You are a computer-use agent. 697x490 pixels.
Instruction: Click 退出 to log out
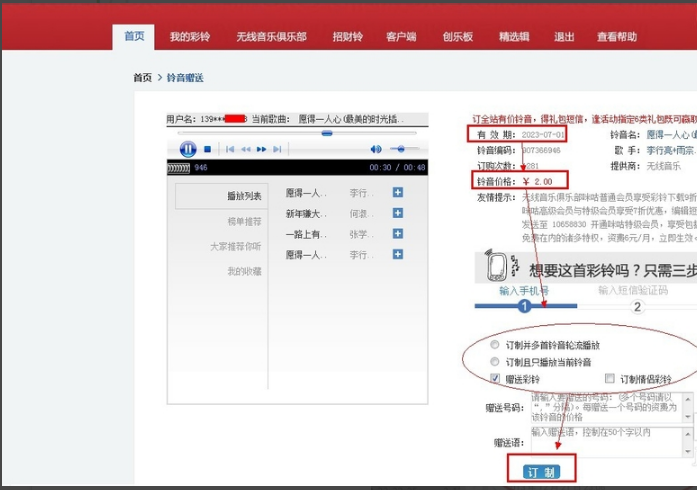(564, 36)
